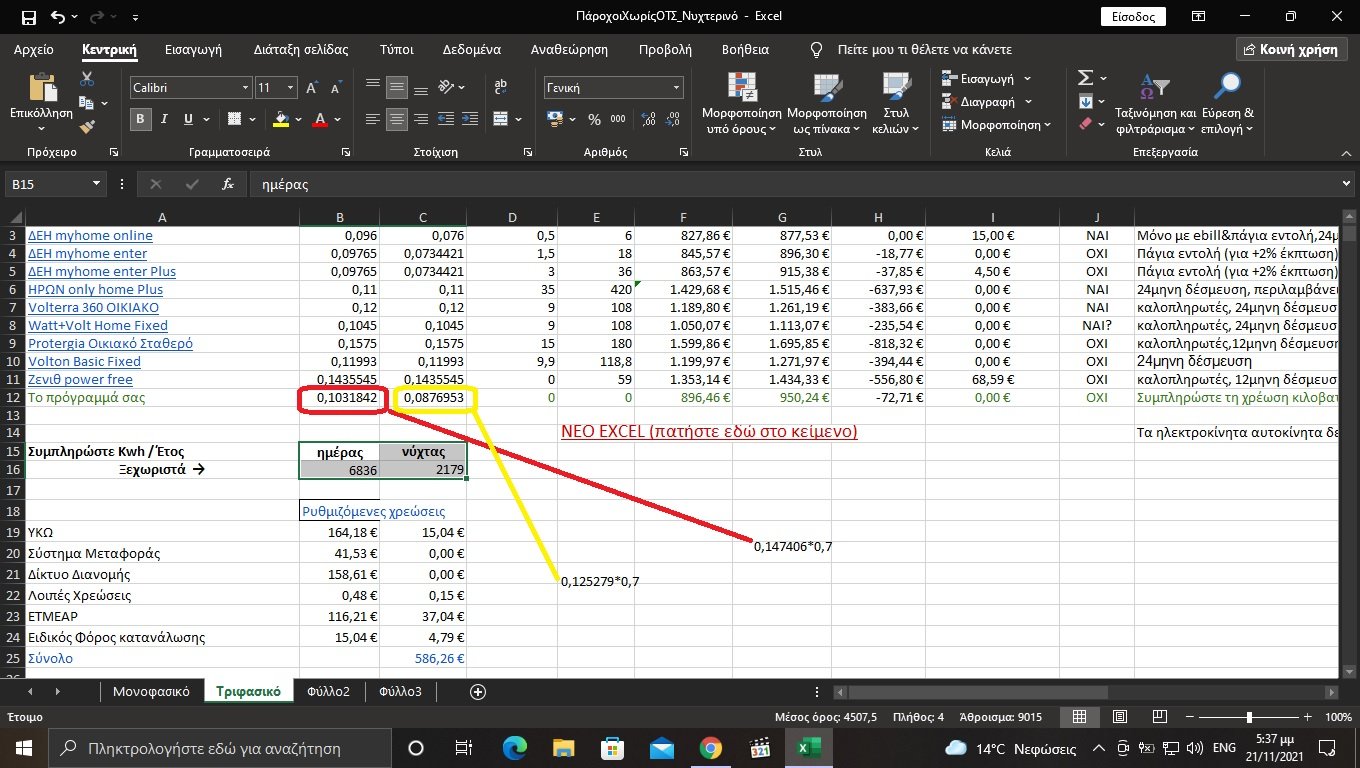Click the Insert Function fx icon
This screenshot has width=1360, height=768.
228,184
